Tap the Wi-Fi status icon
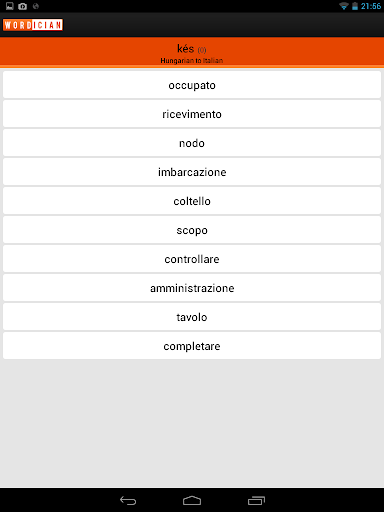Screen dimensions: 384x512 pos(343,6)
